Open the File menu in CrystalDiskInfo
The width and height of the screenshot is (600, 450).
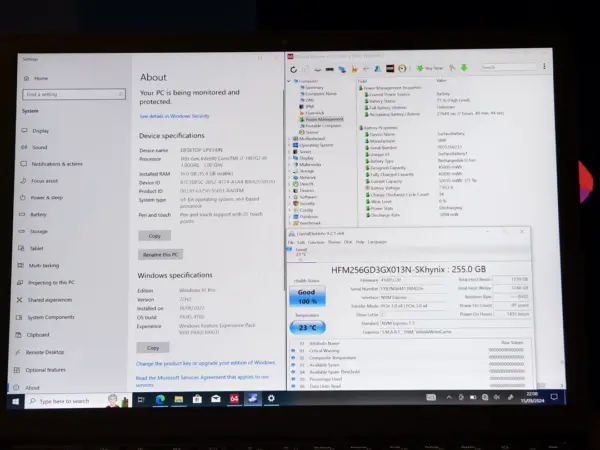coord(291,243)
